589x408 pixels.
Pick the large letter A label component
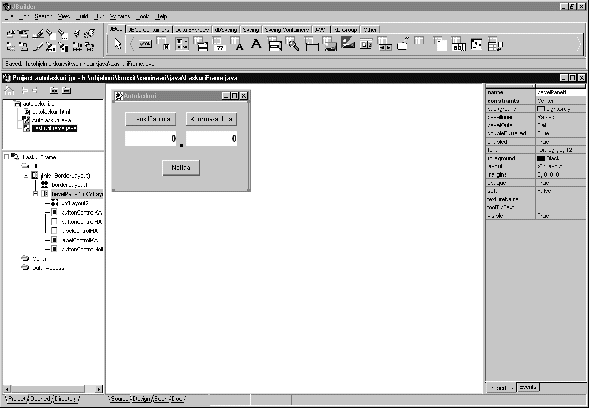click(x=256, y=44)
